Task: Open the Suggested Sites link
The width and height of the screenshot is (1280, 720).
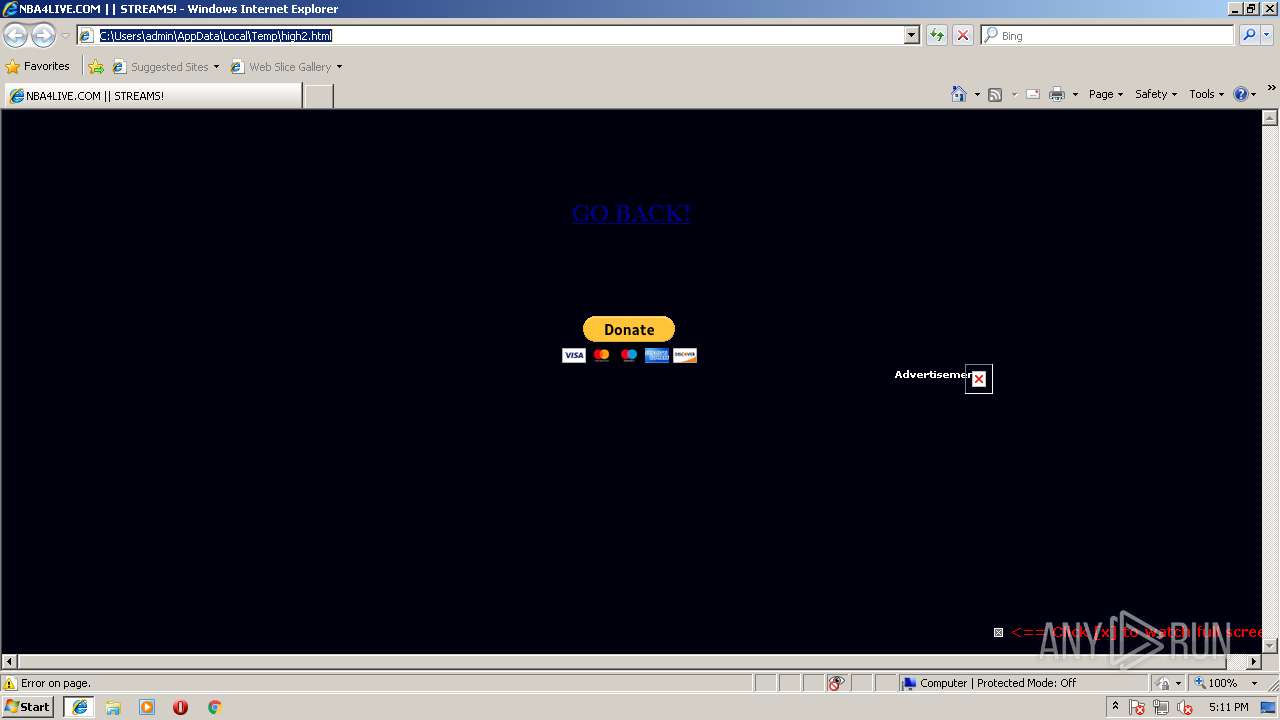Action: [165, 67]
